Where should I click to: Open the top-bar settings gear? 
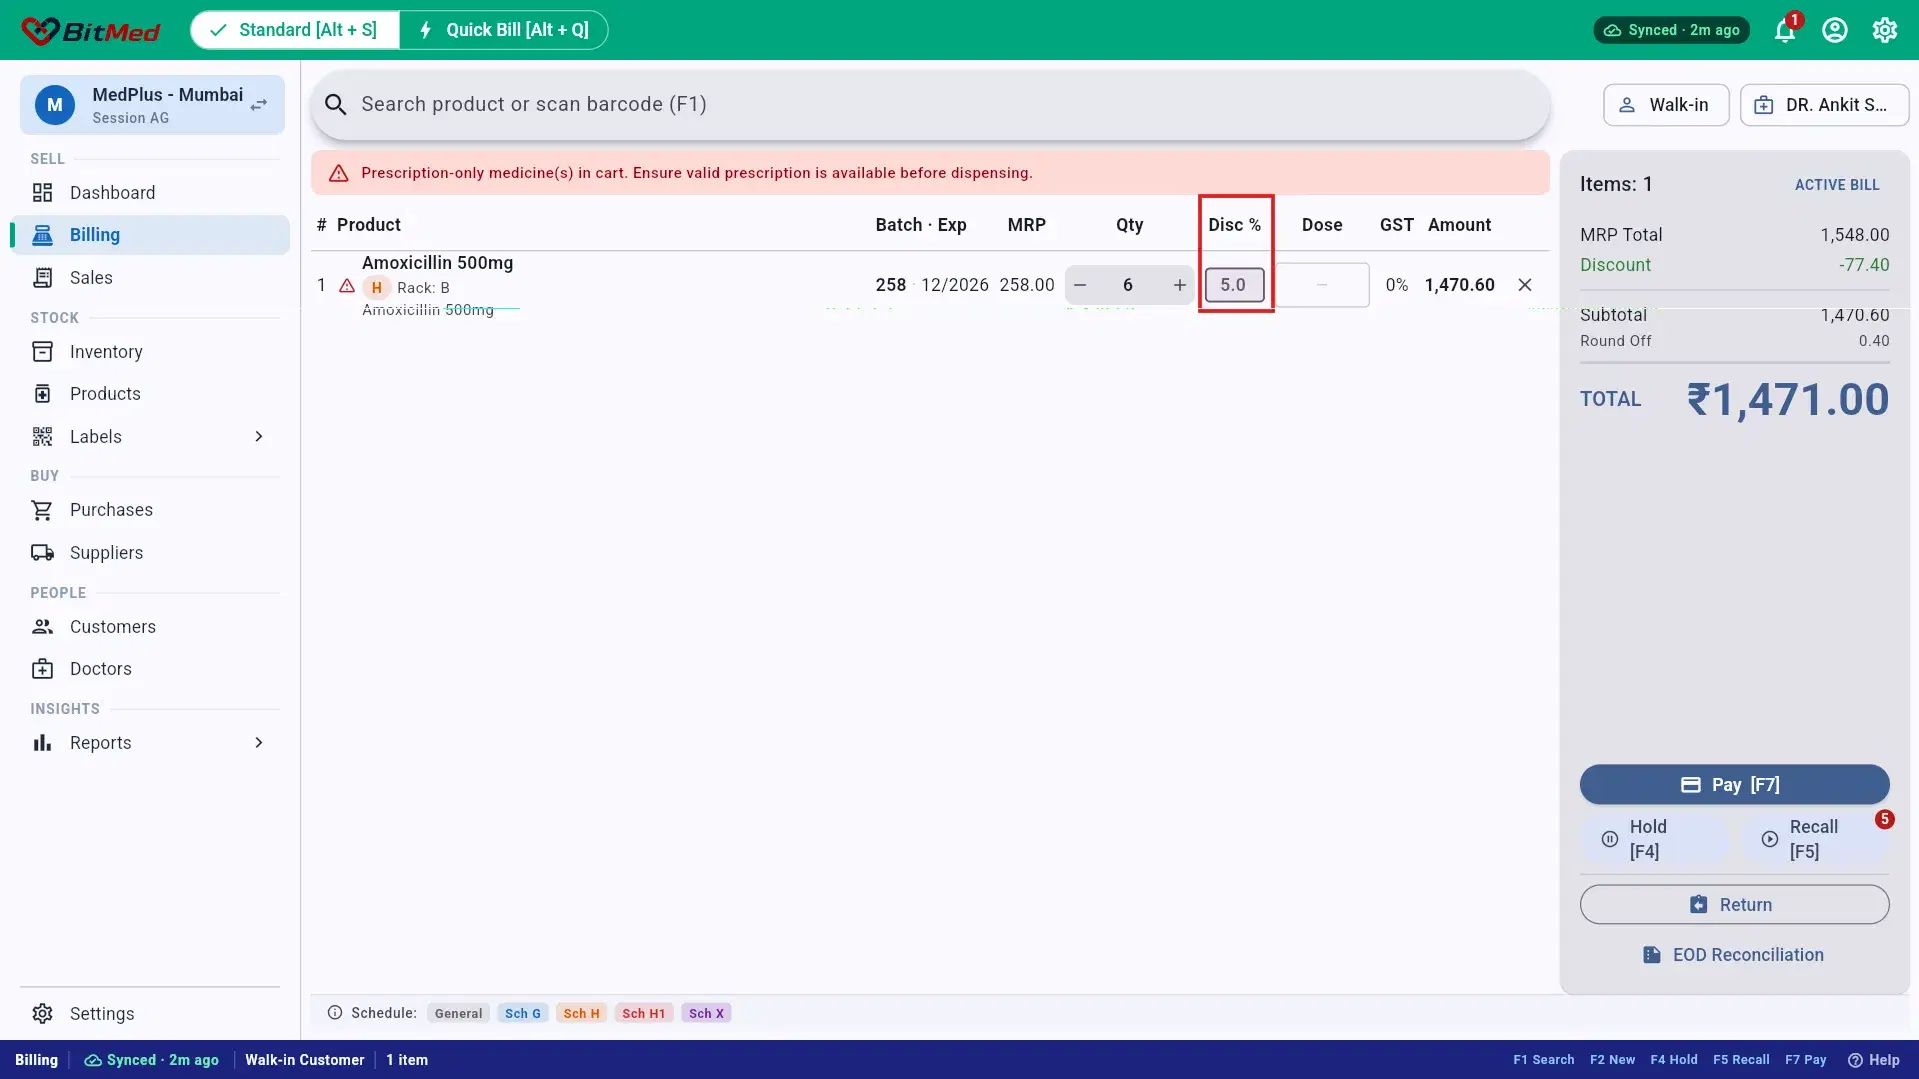pos(1885,30)
